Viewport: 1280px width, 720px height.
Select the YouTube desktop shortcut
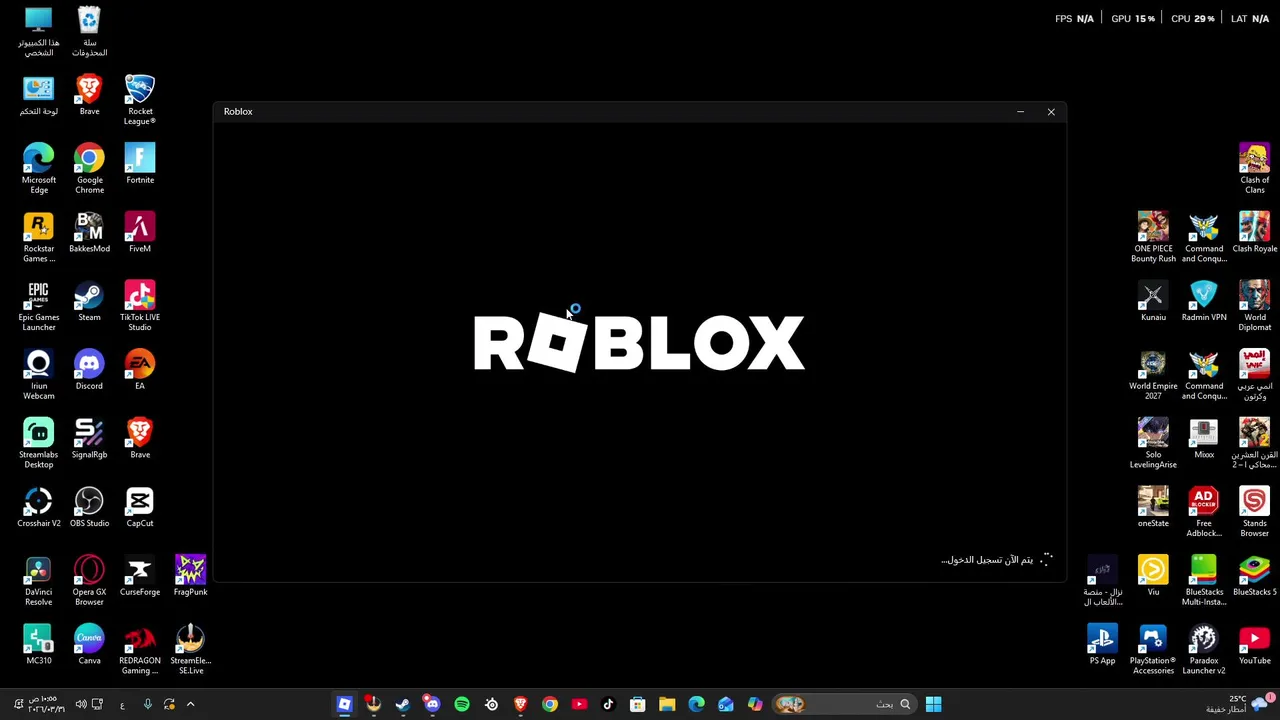click(x=1254, y=644)
